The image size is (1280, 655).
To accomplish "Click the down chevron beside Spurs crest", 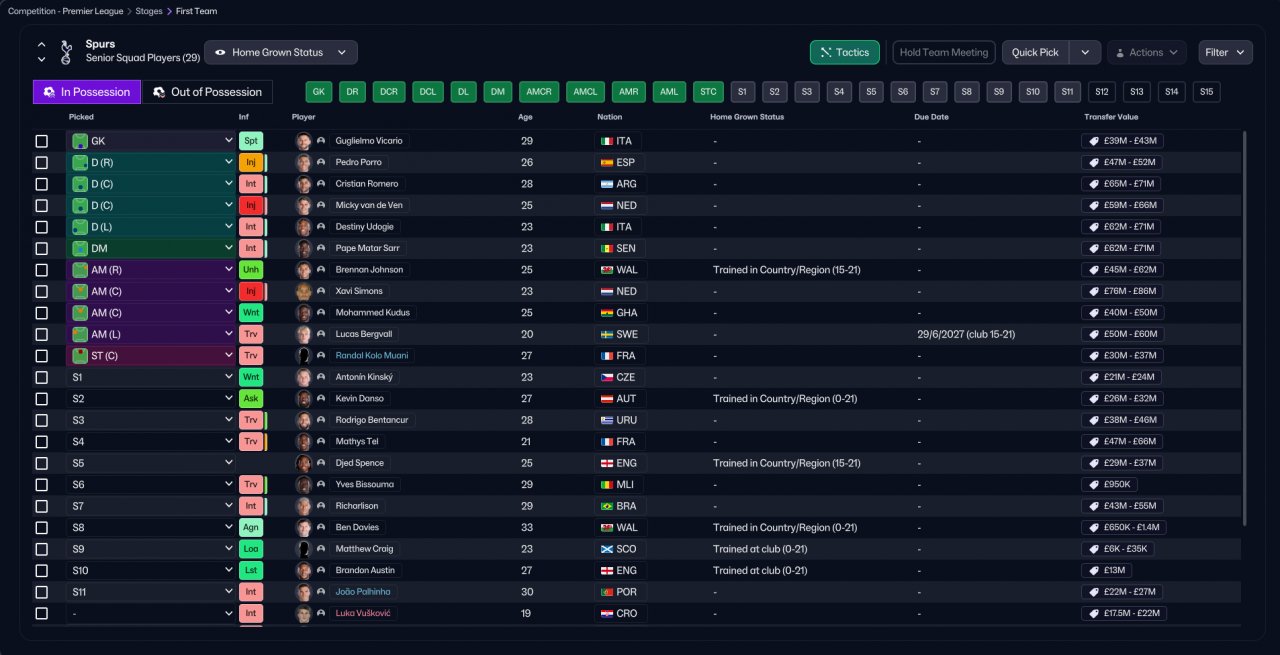I will click(41, 59).
